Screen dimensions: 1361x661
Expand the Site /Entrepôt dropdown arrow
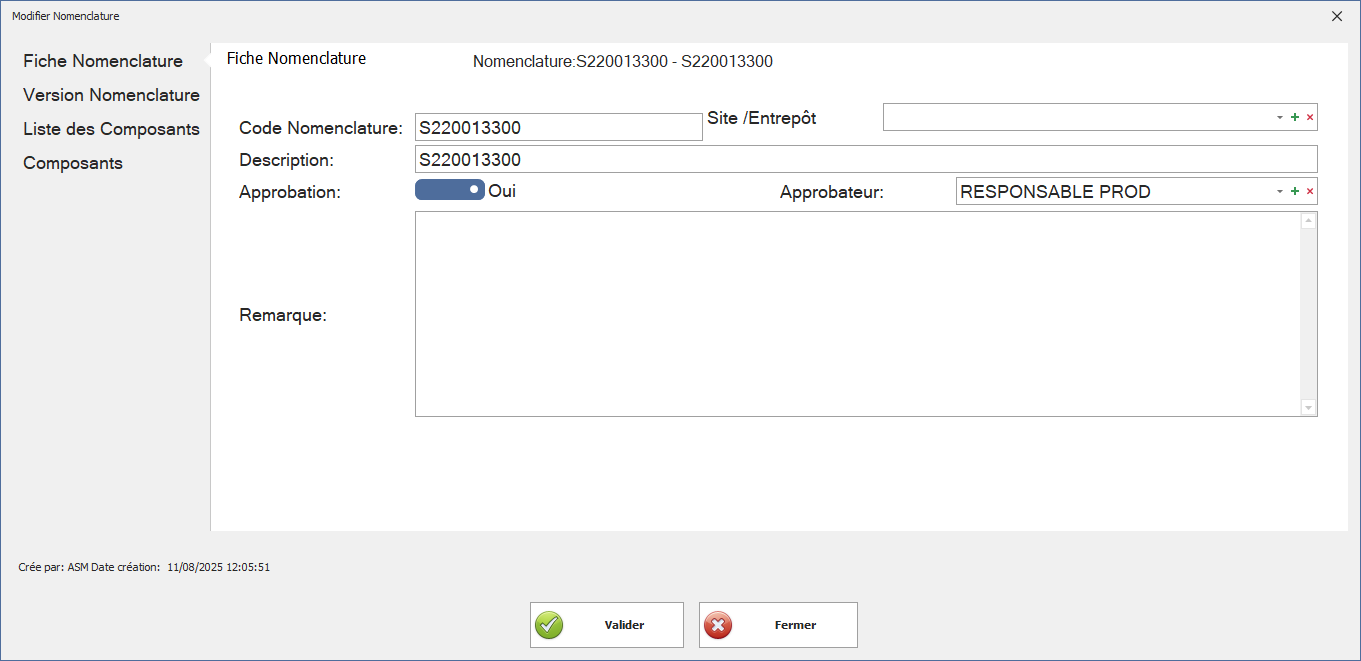(1279, 117)
